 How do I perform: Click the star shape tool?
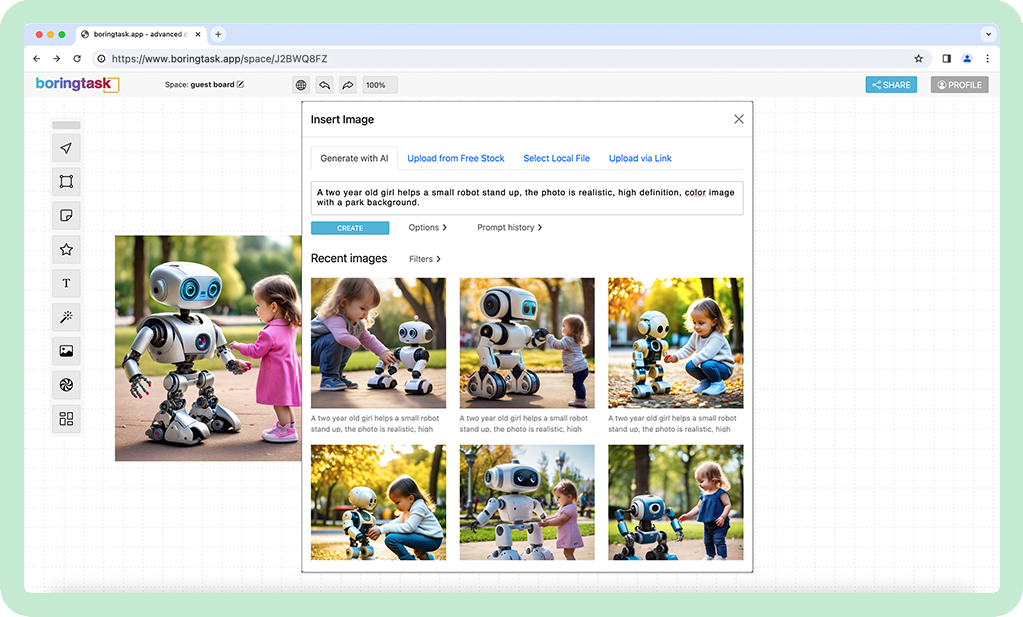[x=66, y=249]
